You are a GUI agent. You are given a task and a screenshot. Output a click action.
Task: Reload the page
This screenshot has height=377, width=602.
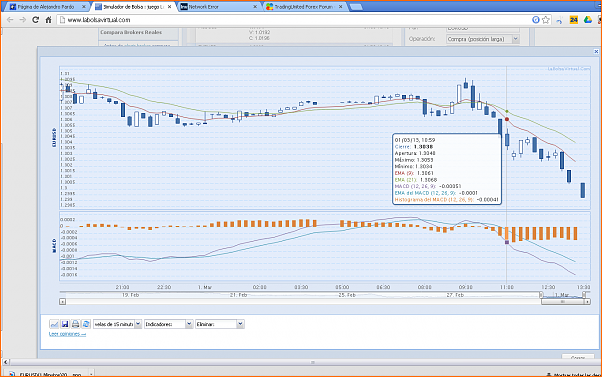coord(35,20)
